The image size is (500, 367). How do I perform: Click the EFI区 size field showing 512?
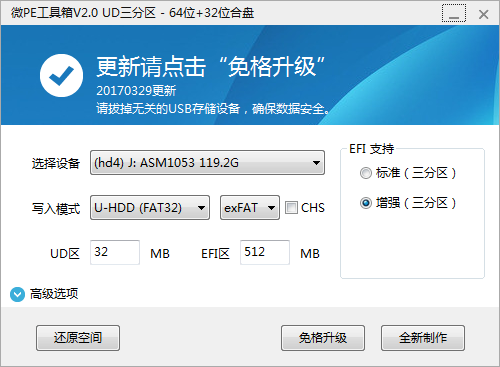point(265,252)
